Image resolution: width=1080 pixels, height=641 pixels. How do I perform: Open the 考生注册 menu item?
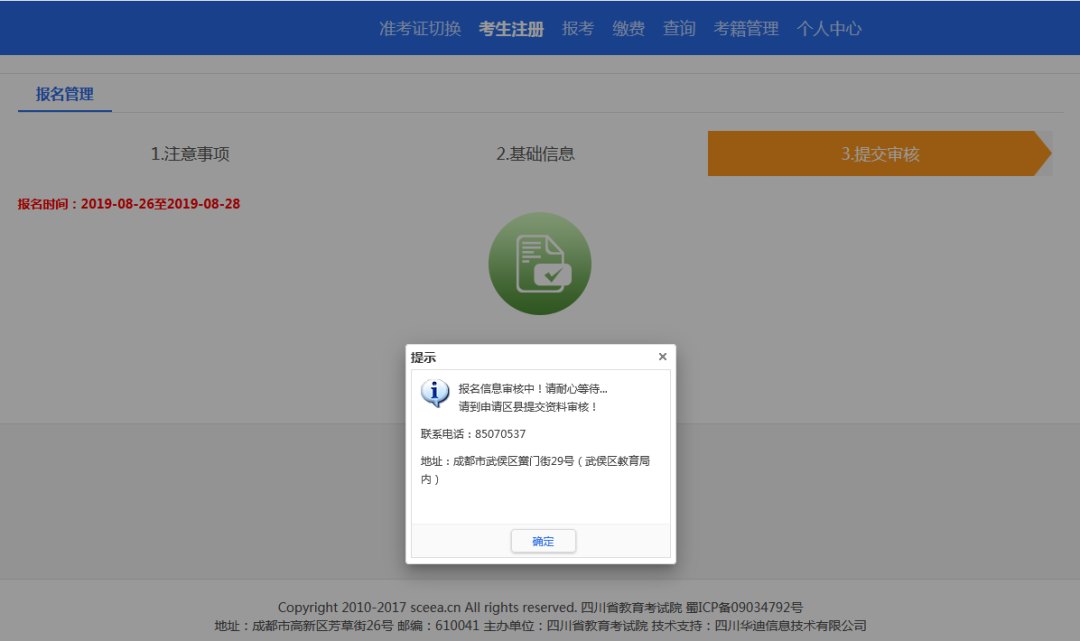510,29
